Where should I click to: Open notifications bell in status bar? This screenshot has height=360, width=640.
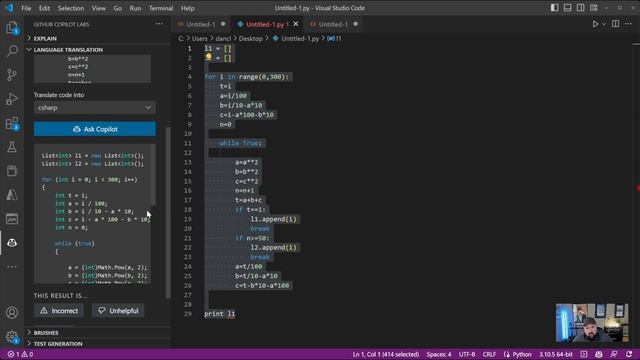[629, 354]
